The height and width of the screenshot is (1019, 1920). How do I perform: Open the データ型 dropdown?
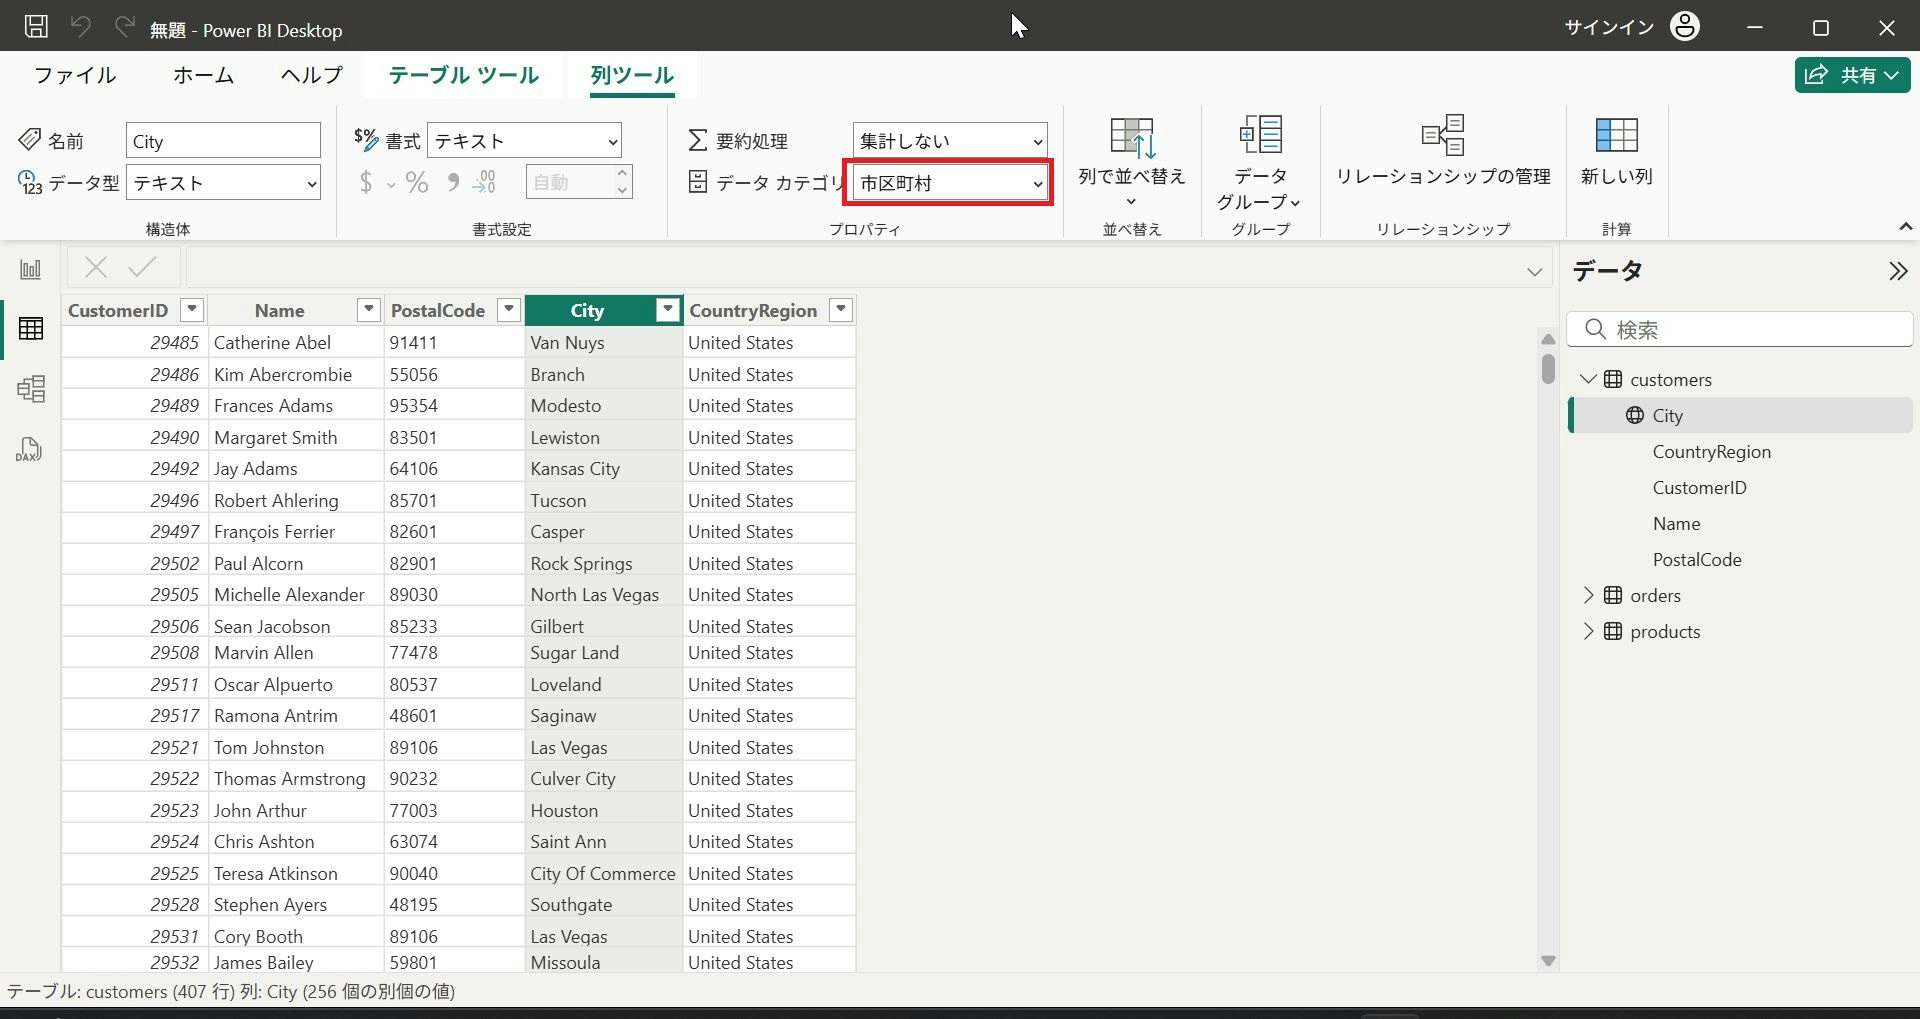pos(223,183)
